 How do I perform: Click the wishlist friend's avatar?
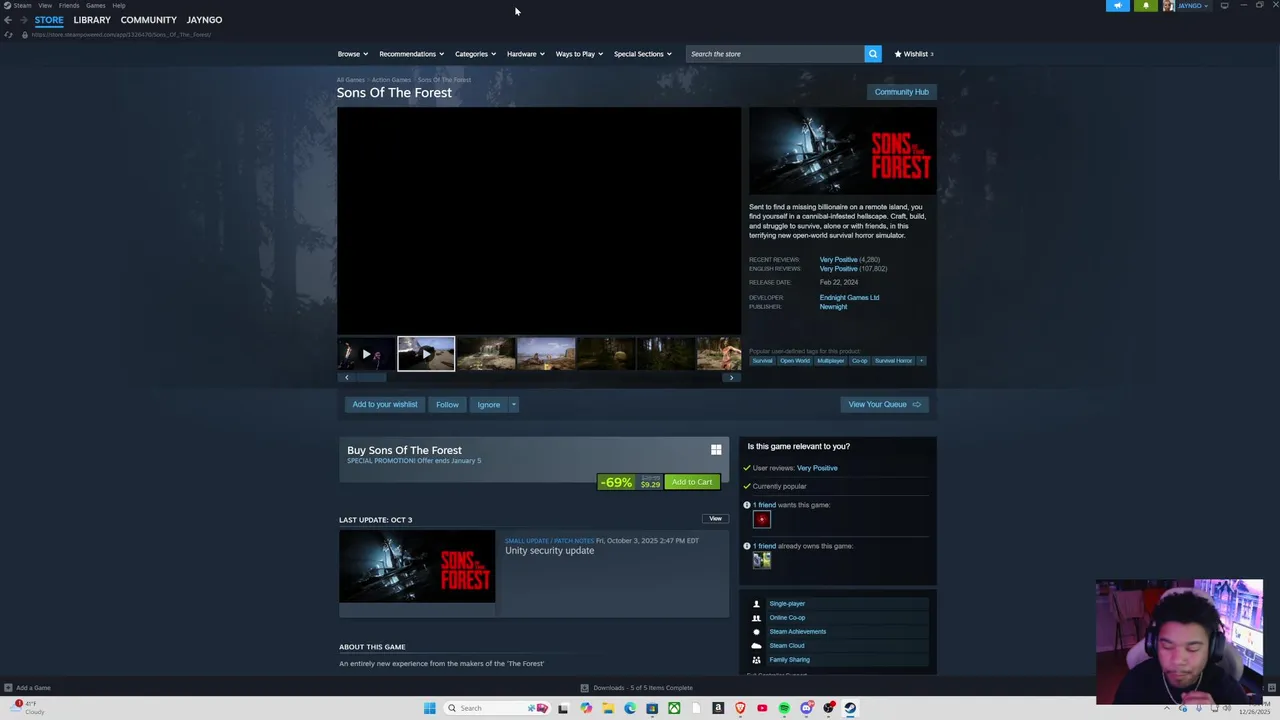click(762, 519)
